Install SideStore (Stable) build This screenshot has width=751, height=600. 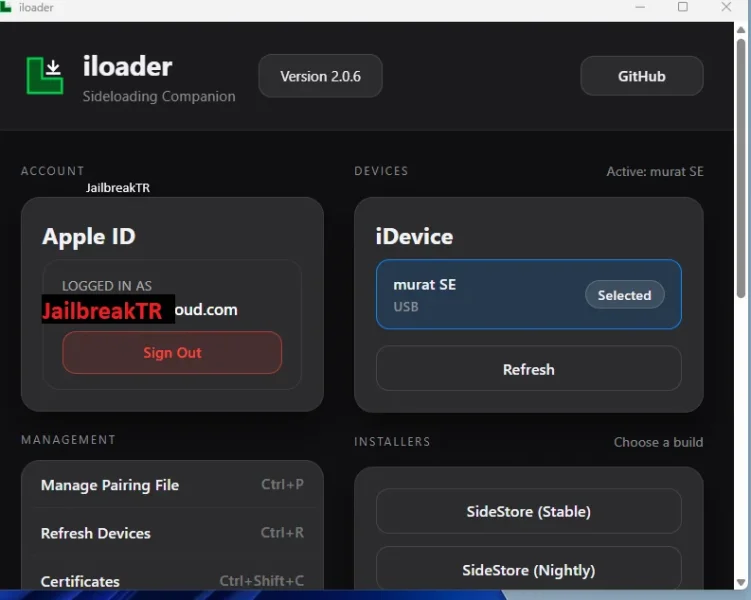point(528,511)
